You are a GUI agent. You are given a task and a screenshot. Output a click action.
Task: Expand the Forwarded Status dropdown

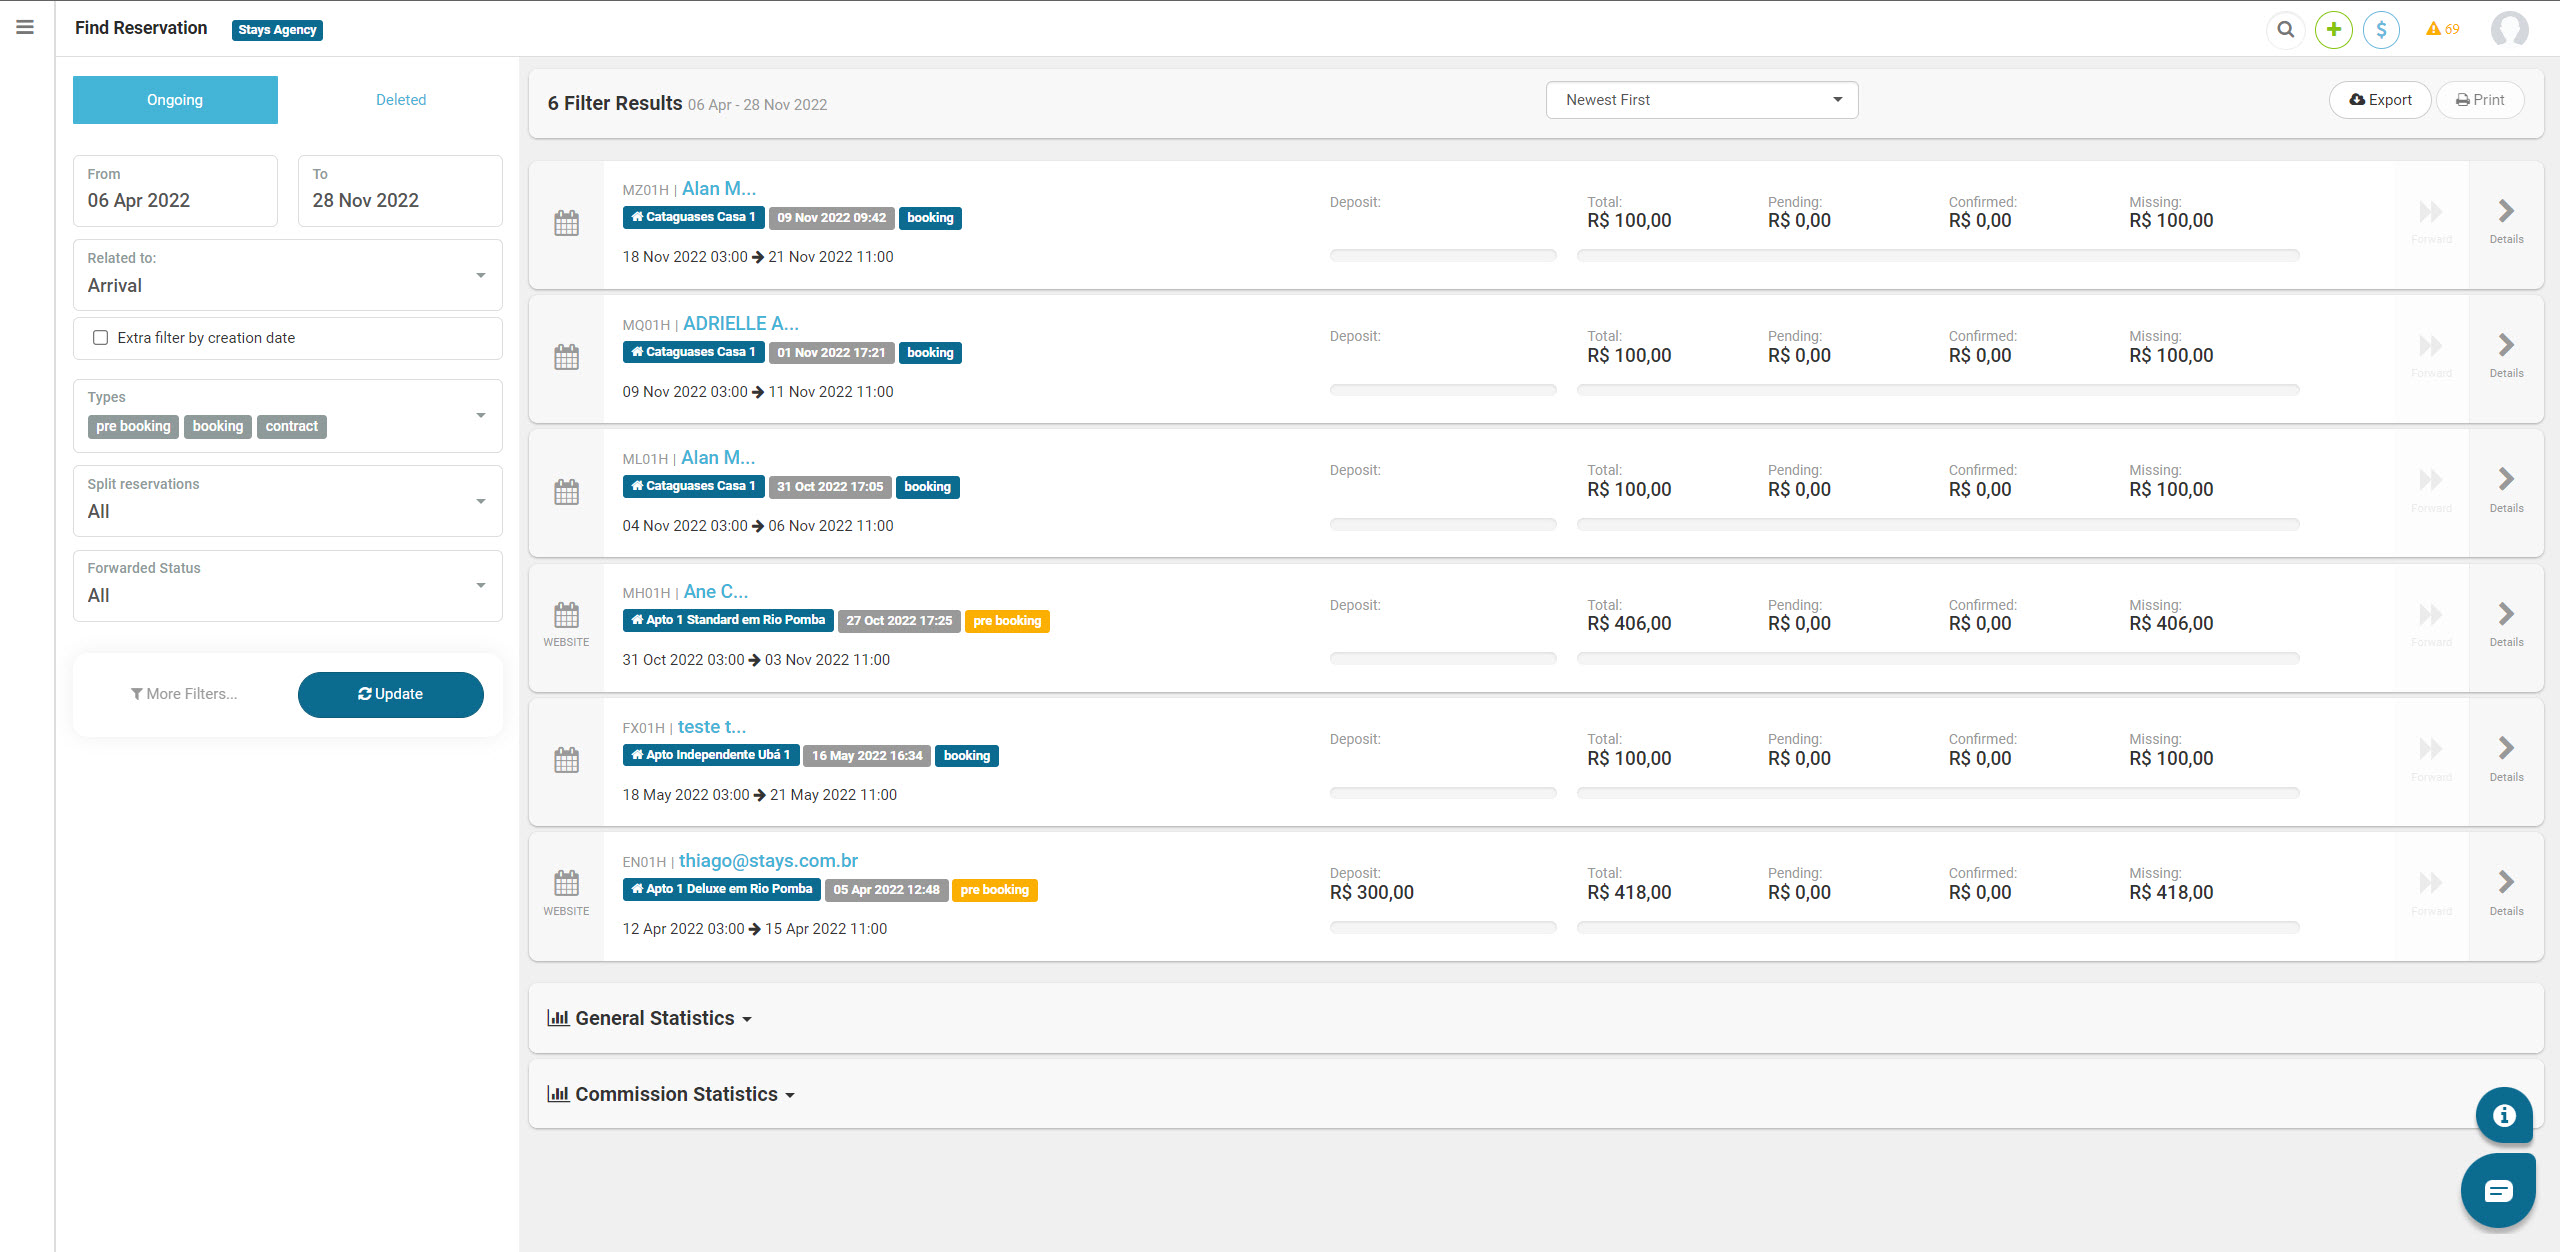tap(287, 585)
